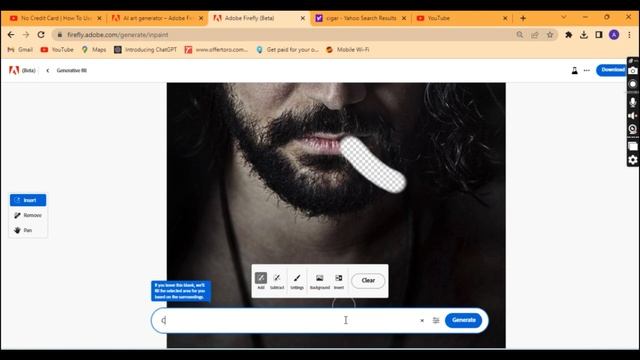
Task: Open the Chrome profile avatar
Action: click(614, 35)
